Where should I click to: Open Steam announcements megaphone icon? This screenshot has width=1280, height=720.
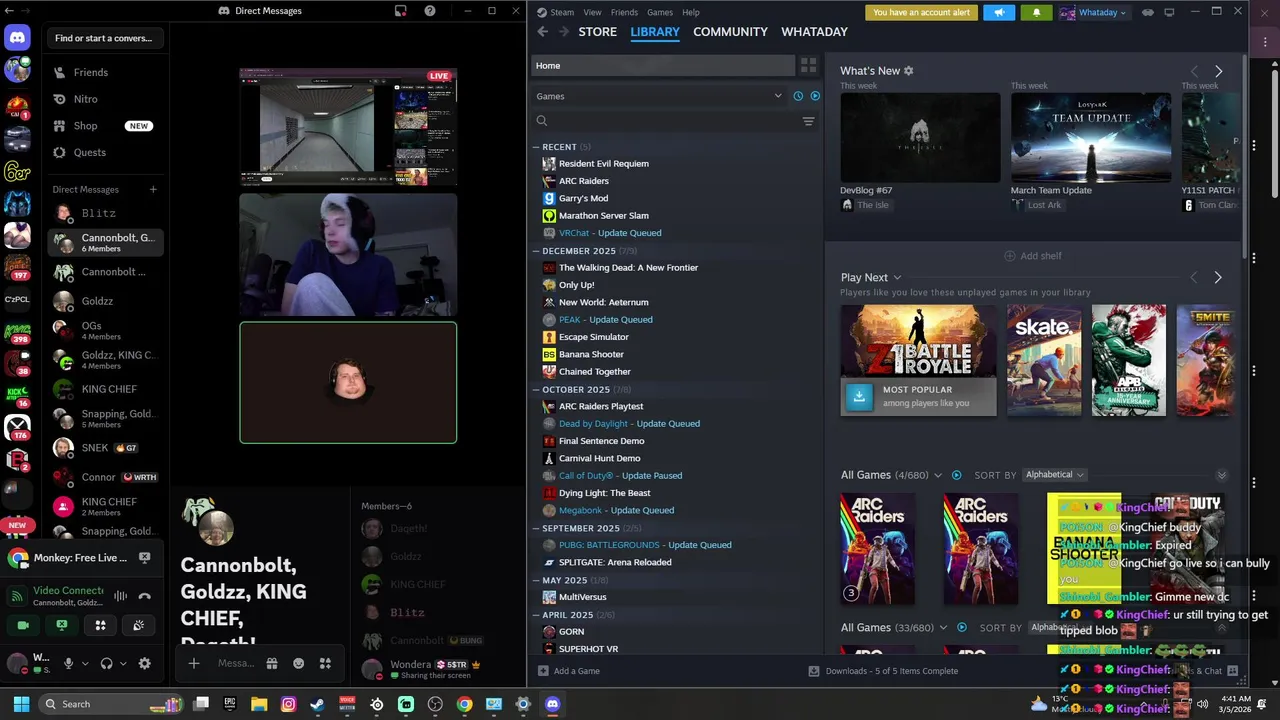click(999, 12)
